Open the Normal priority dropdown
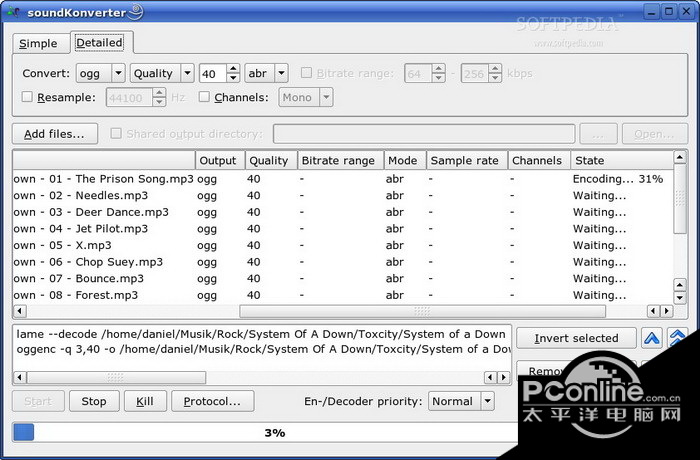 461,401
